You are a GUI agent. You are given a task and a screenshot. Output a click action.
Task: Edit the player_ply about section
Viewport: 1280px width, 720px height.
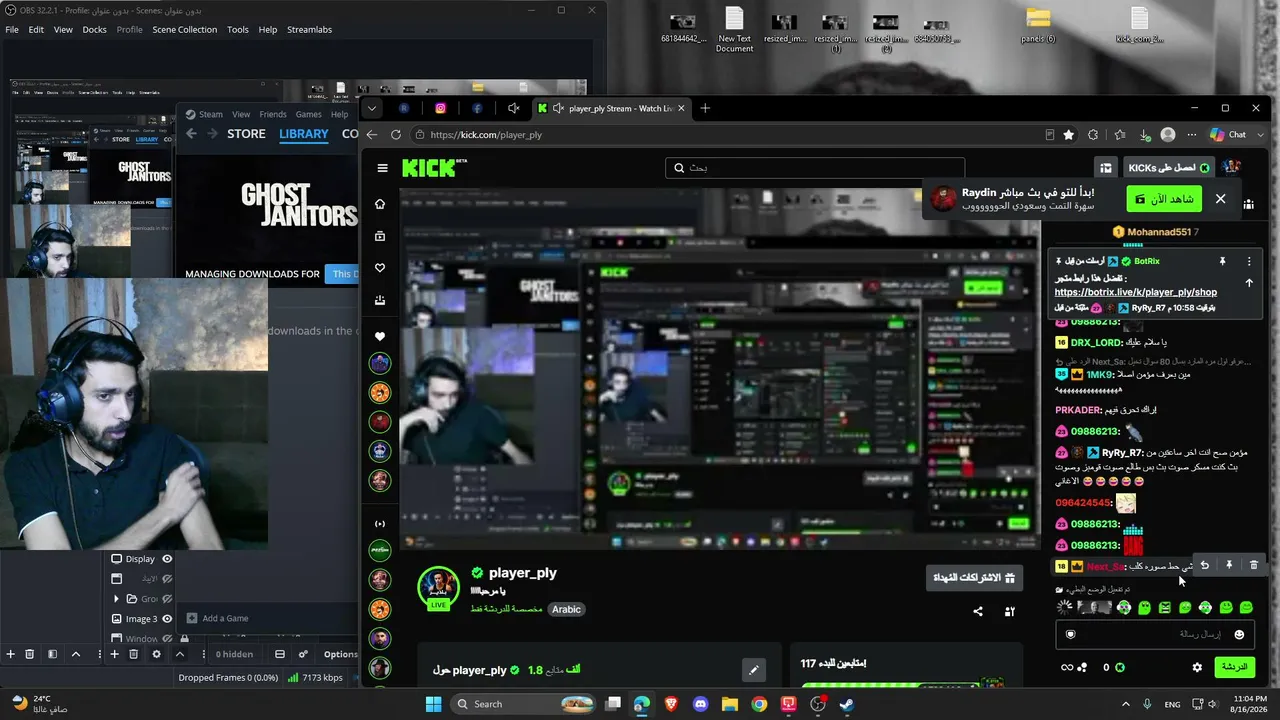[x=754, y=670]
